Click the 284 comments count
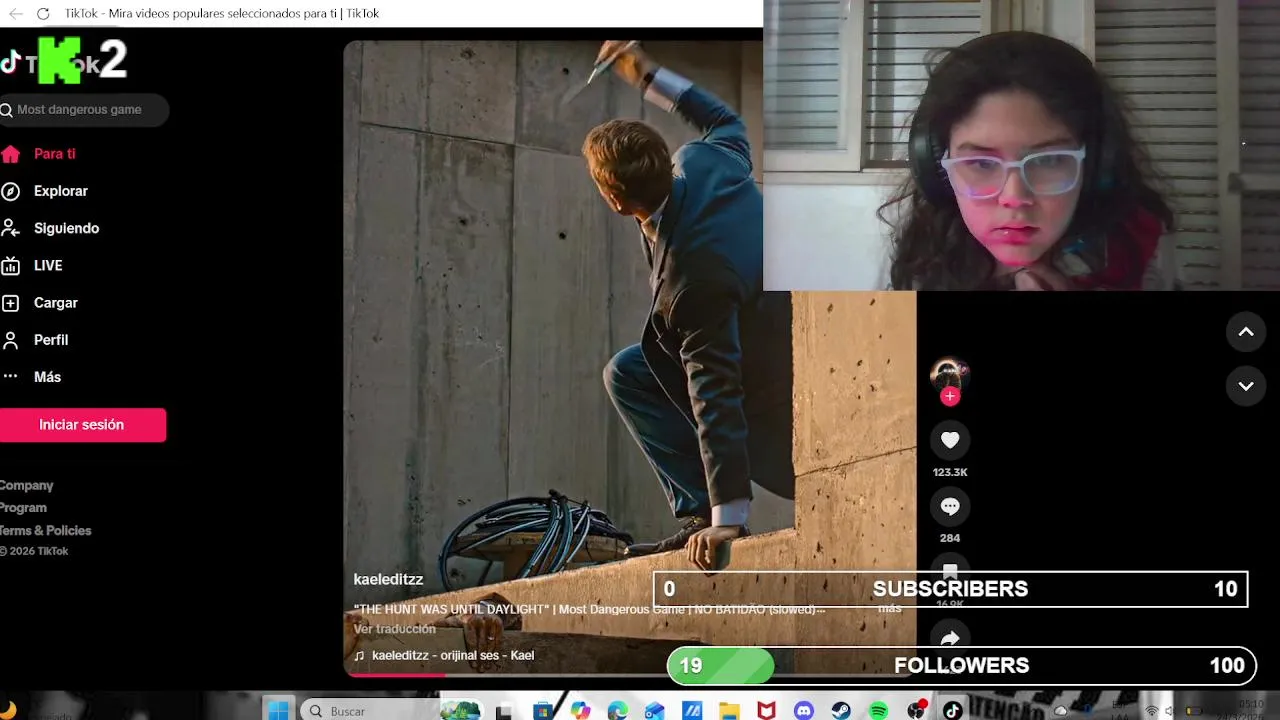The width and height of the screenshot is (1280, 720). click(x=950, y=538)
